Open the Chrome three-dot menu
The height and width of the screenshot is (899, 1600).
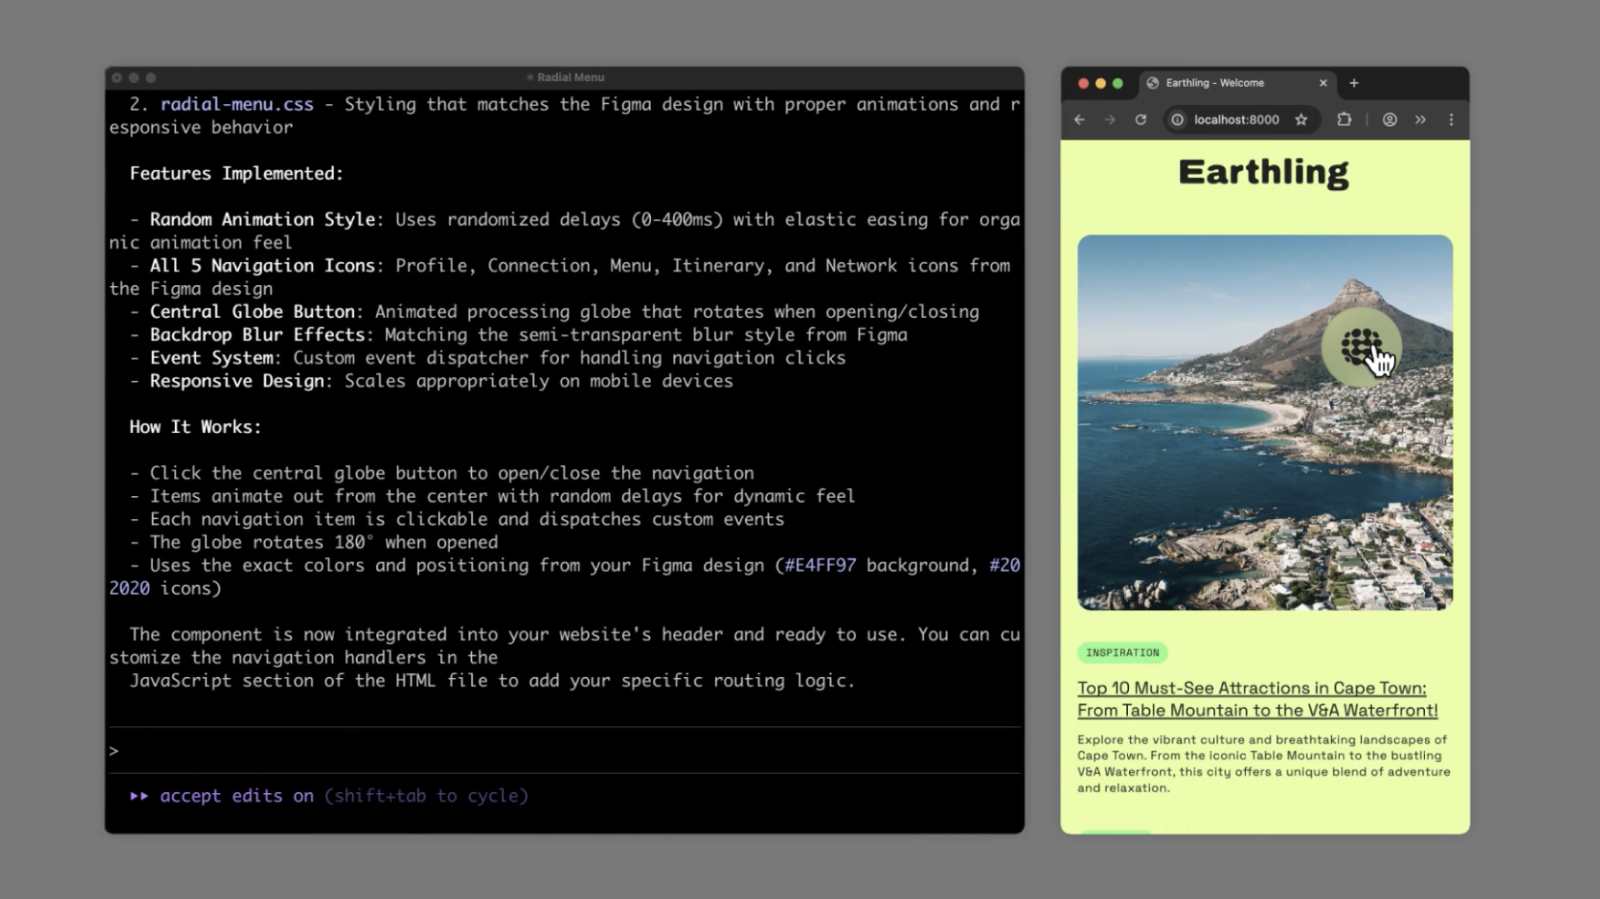[1451, 120]
